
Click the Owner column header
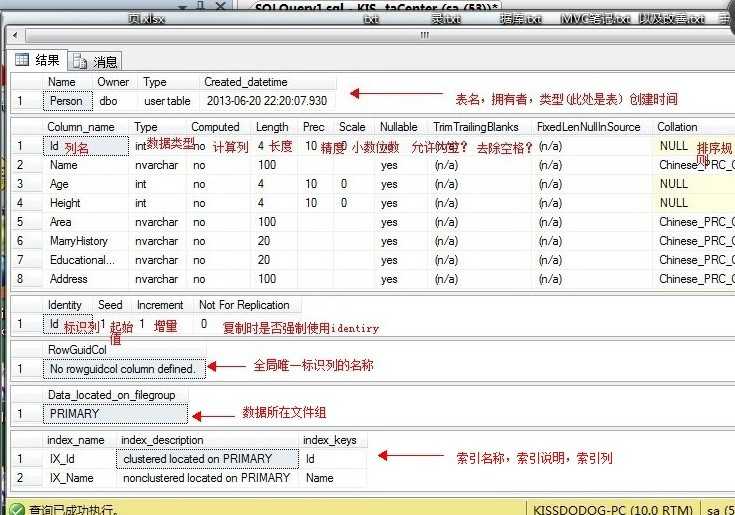point(113,82)
